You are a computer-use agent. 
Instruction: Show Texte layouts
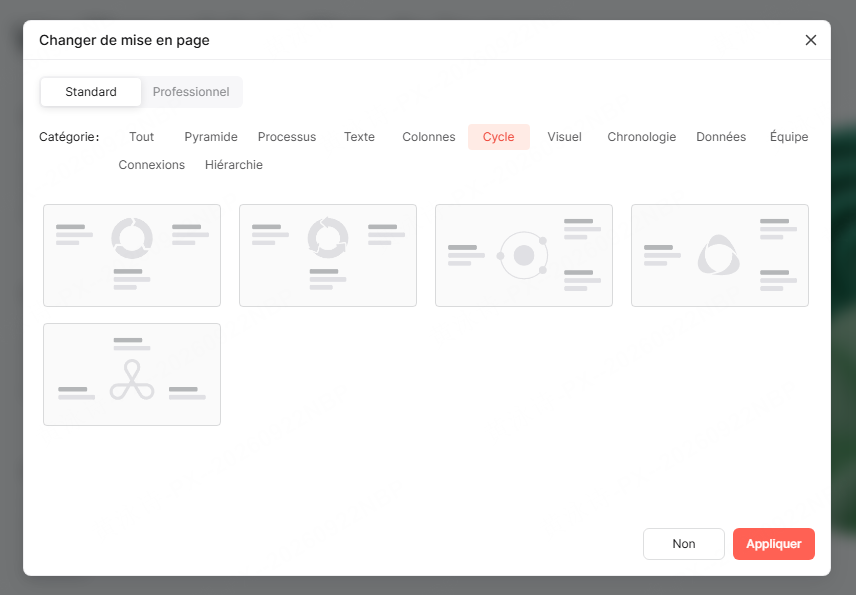(359, 136)
